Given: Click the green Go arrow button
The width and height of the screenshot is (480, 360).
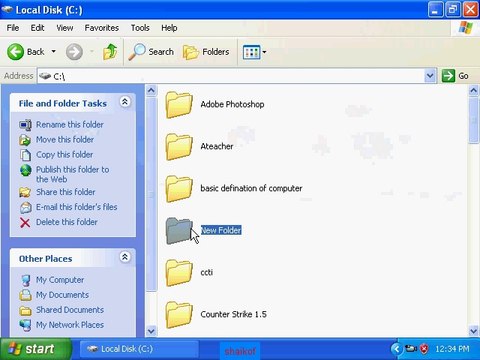Looking at the screenshot, I should point(448,76).
